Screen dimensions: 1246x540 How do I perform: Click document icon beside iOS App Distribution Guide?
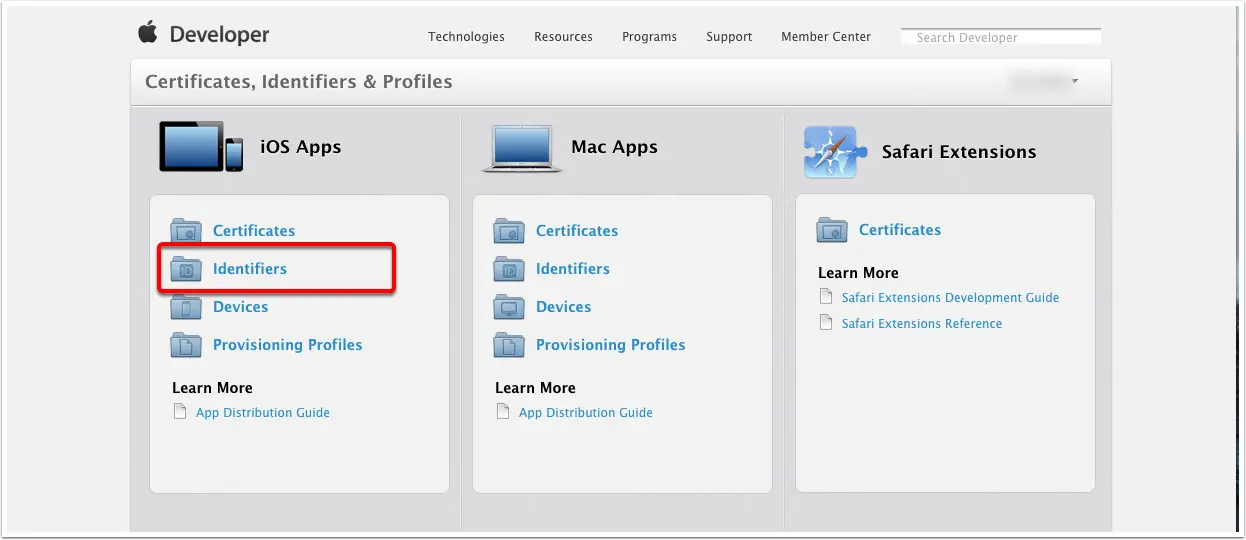181,412
